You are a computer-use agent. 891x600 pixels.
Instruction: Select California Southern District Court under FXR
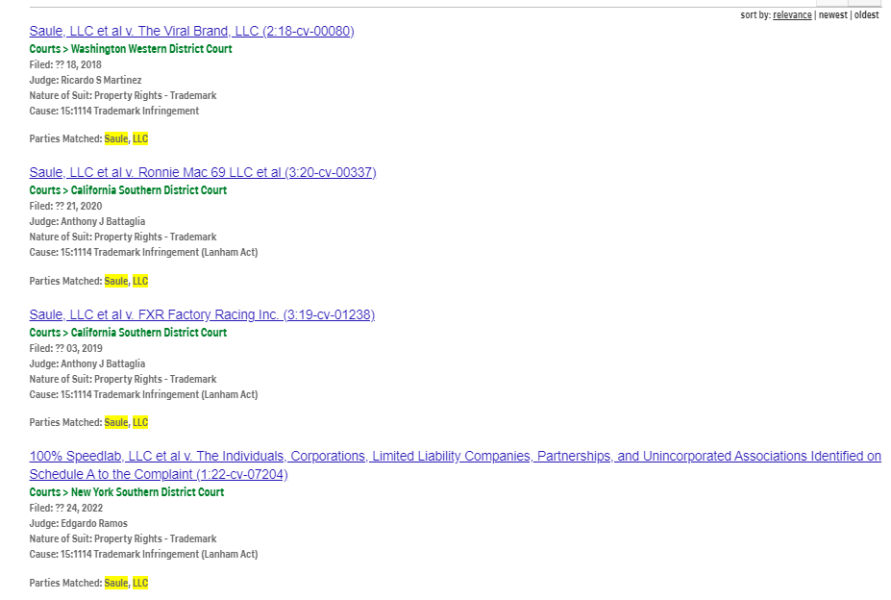[149, 332]
